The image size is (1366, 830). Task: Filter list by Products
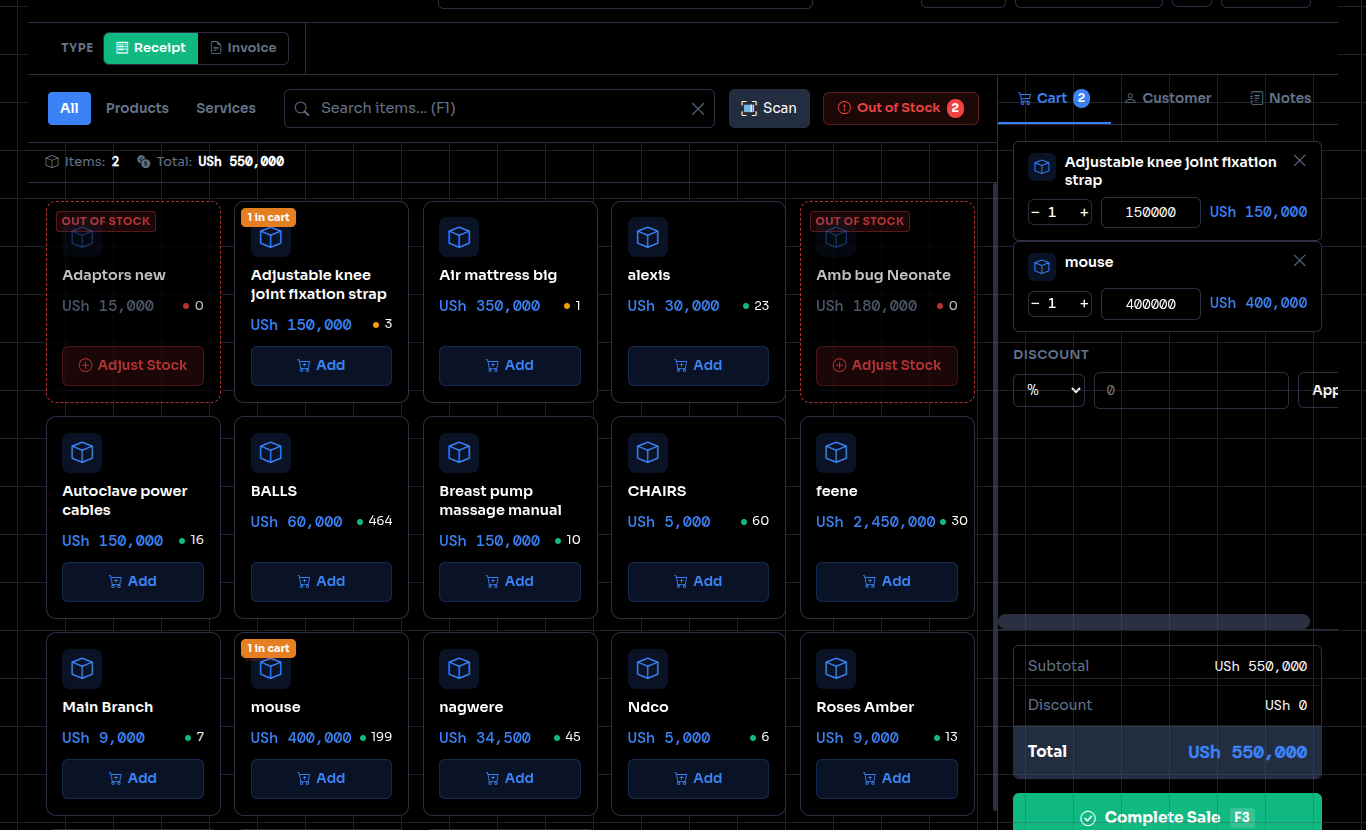pos(137,108)
